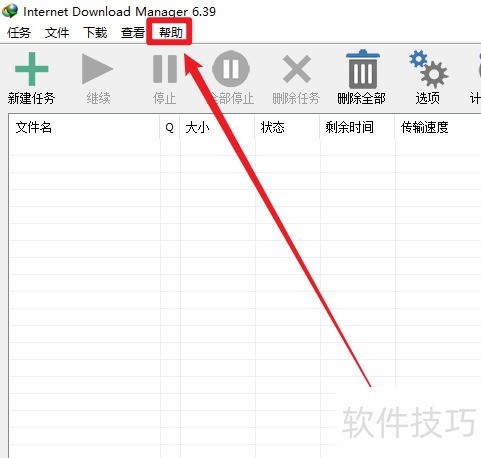Click the green plus New Task icon
This screenshot has height=458, width=481.
32,69
